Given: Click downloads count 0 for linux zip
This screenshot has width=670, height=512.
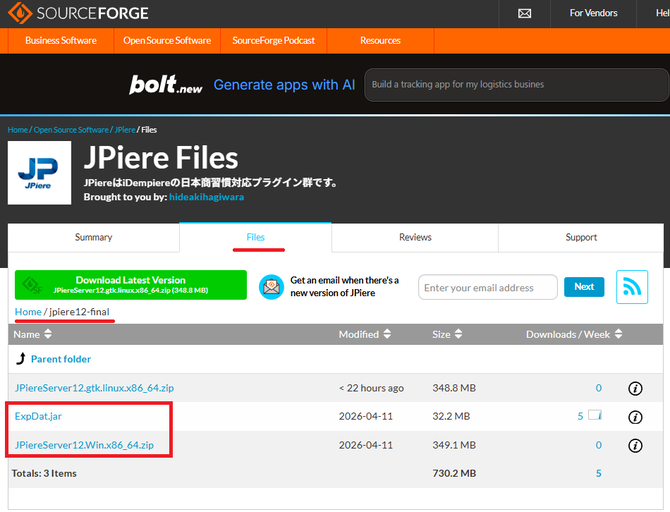Looking at the screenshot, I should 599,388.
